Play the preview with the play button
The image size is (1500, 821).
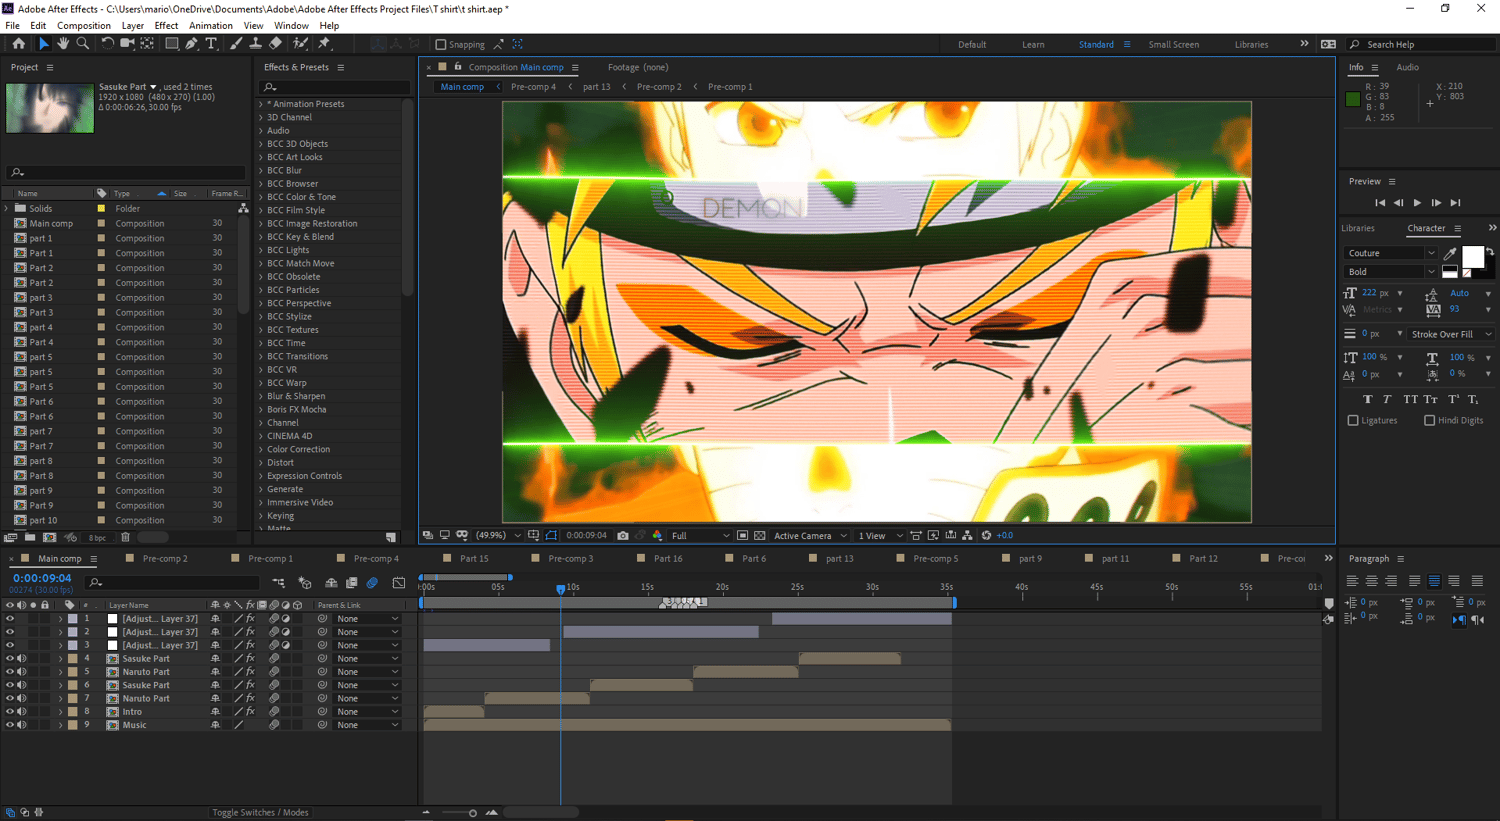(x=1417, y=203)
